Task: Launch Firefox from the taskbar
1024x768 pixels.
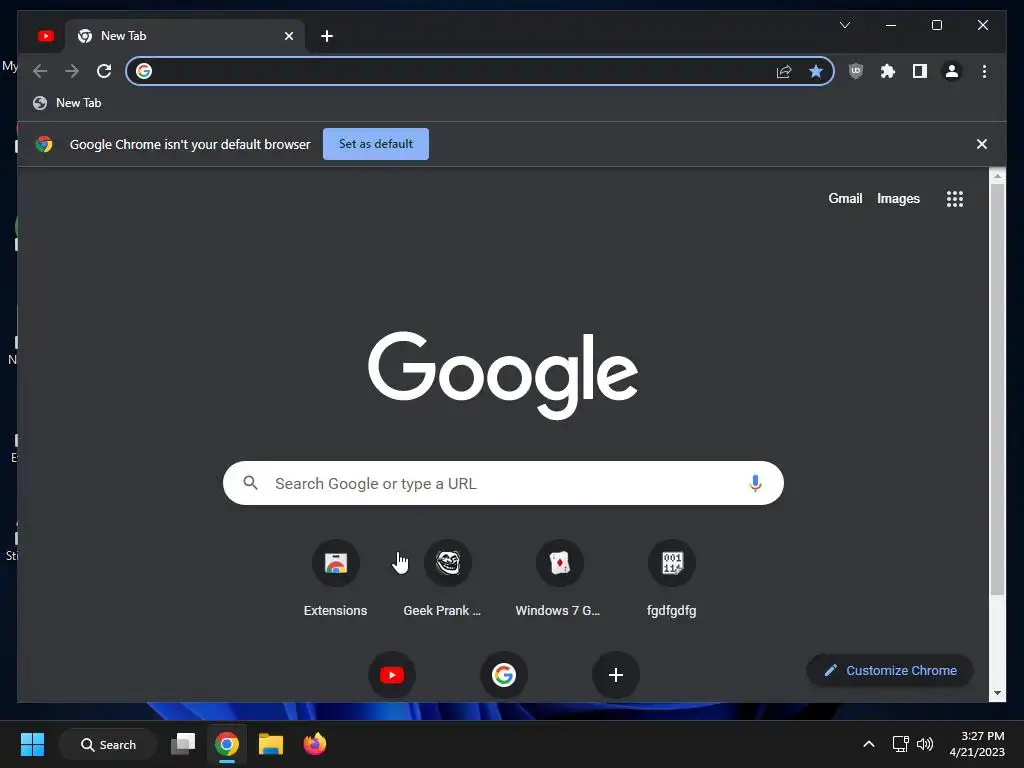Action: tap(315, 744)
